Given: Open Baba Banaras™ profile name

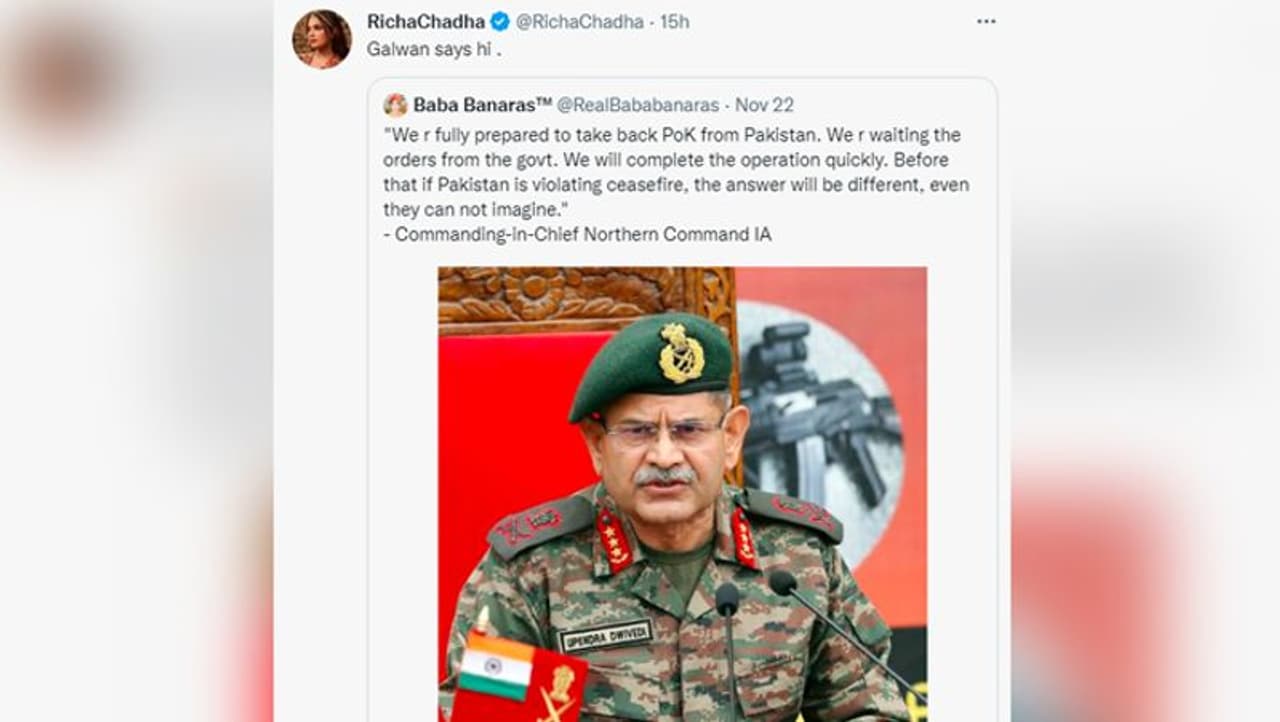Looking at the screenshot, I should (x=482, y=105).
